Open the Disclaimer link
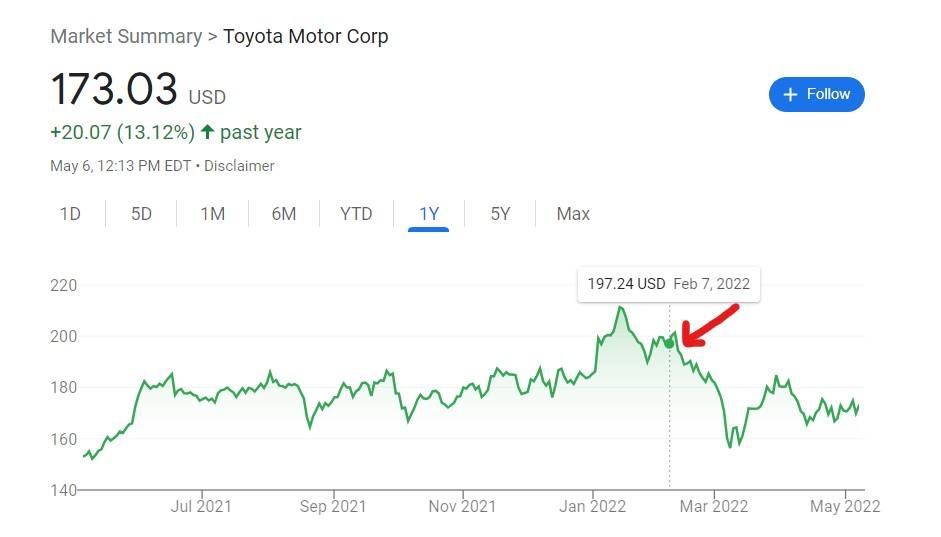The image size is (941, 537). tap(239, 166)
